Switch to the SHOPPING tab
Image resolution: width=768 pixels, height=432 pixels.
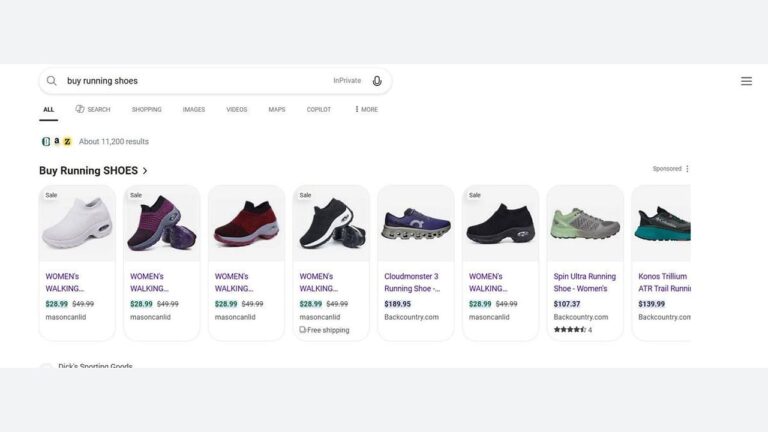pos(146,109)
